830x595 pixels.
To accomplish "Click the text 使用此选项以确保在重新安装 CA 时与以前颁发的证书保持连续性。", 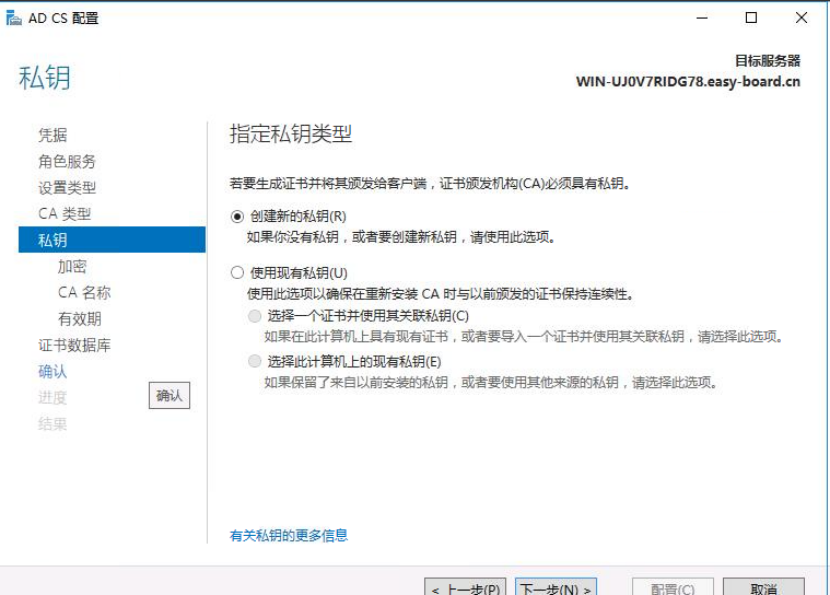I will [440, 294].
